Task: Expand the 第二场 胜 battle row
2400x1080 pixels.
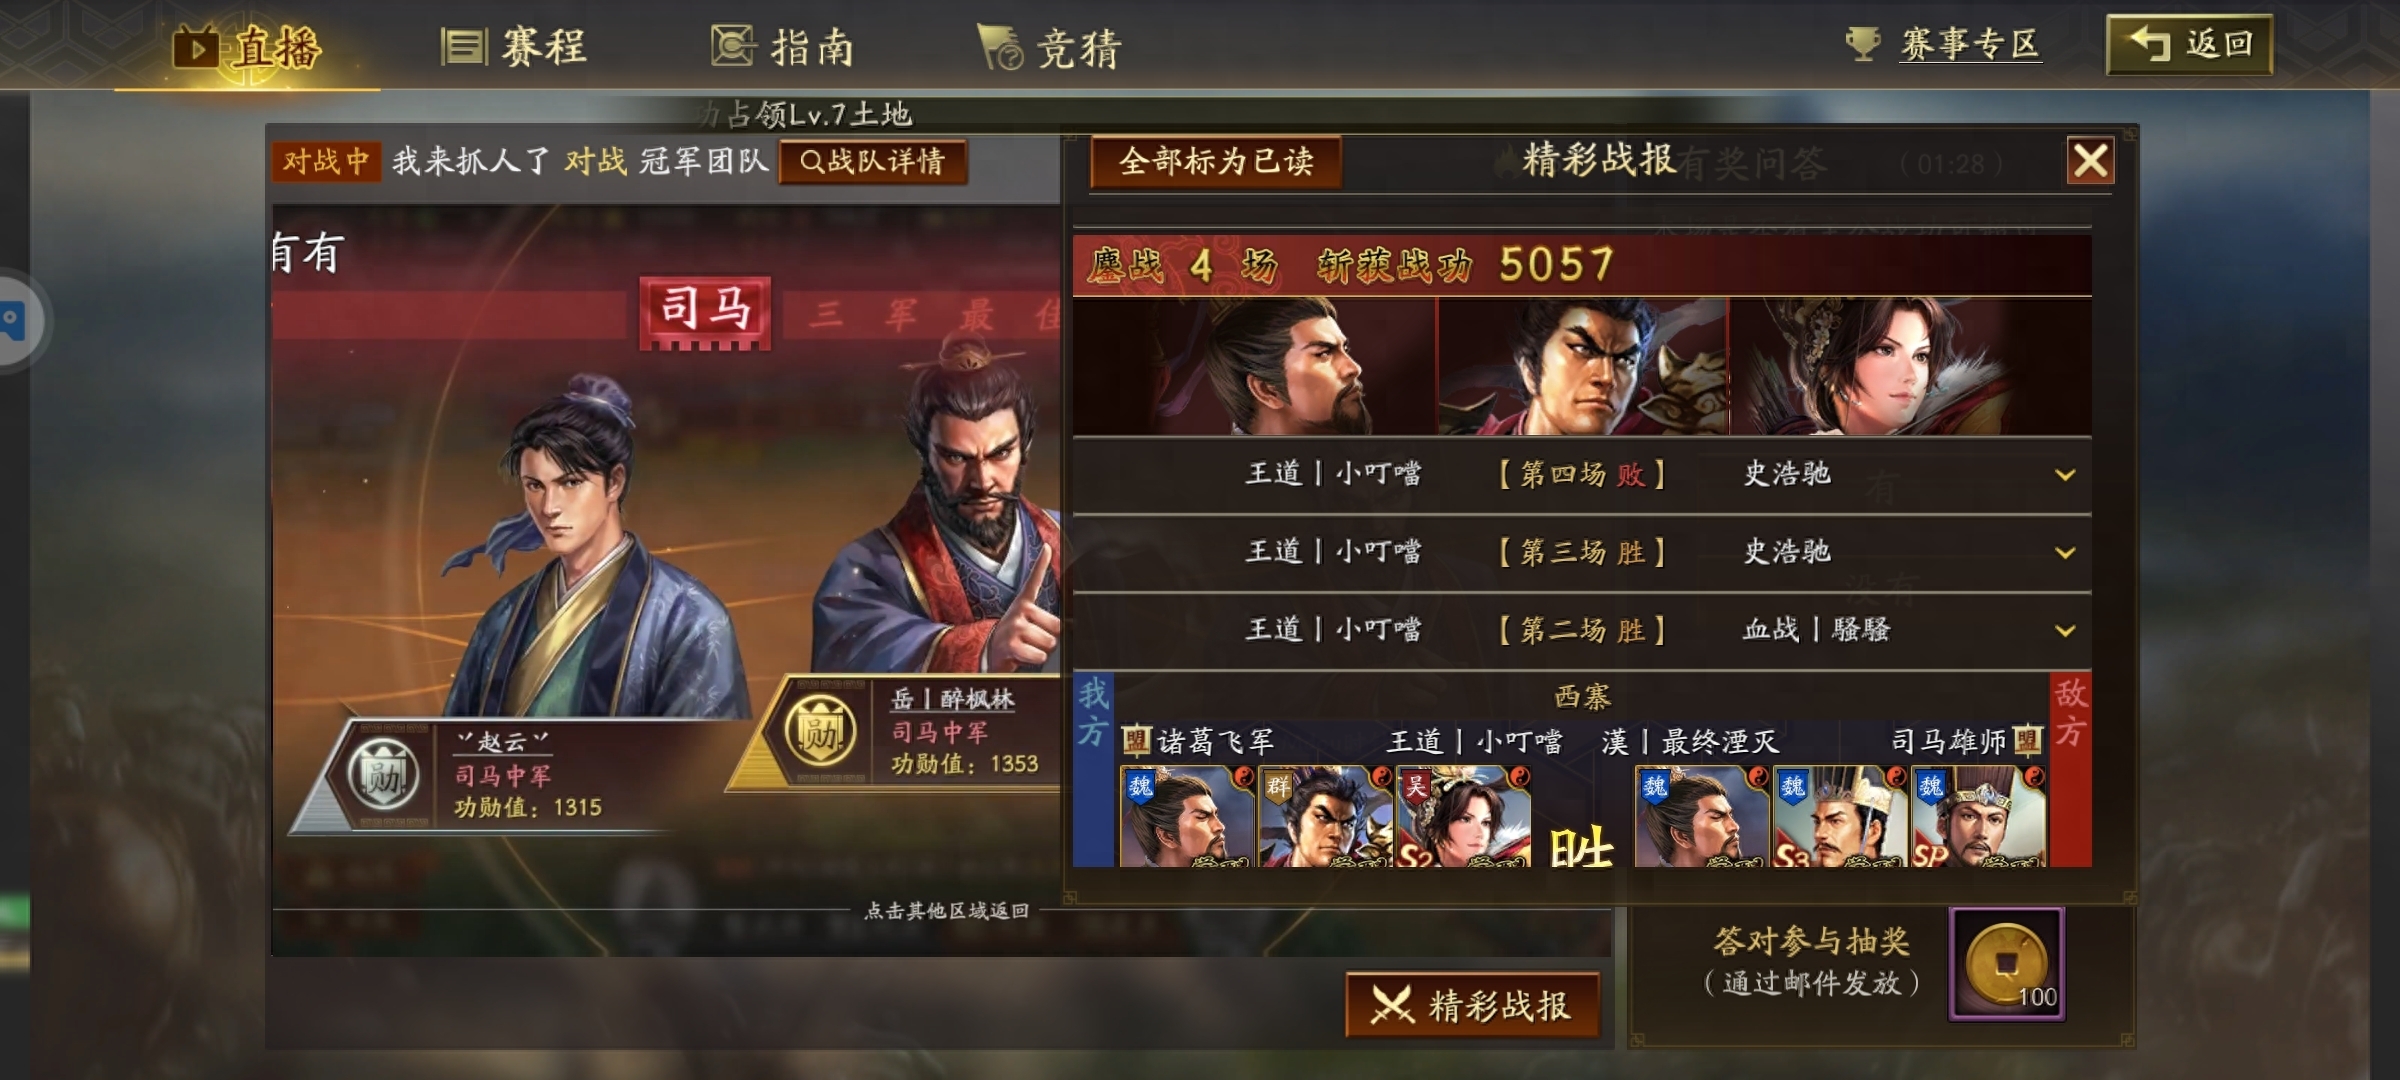Action: pos(1582,630)
